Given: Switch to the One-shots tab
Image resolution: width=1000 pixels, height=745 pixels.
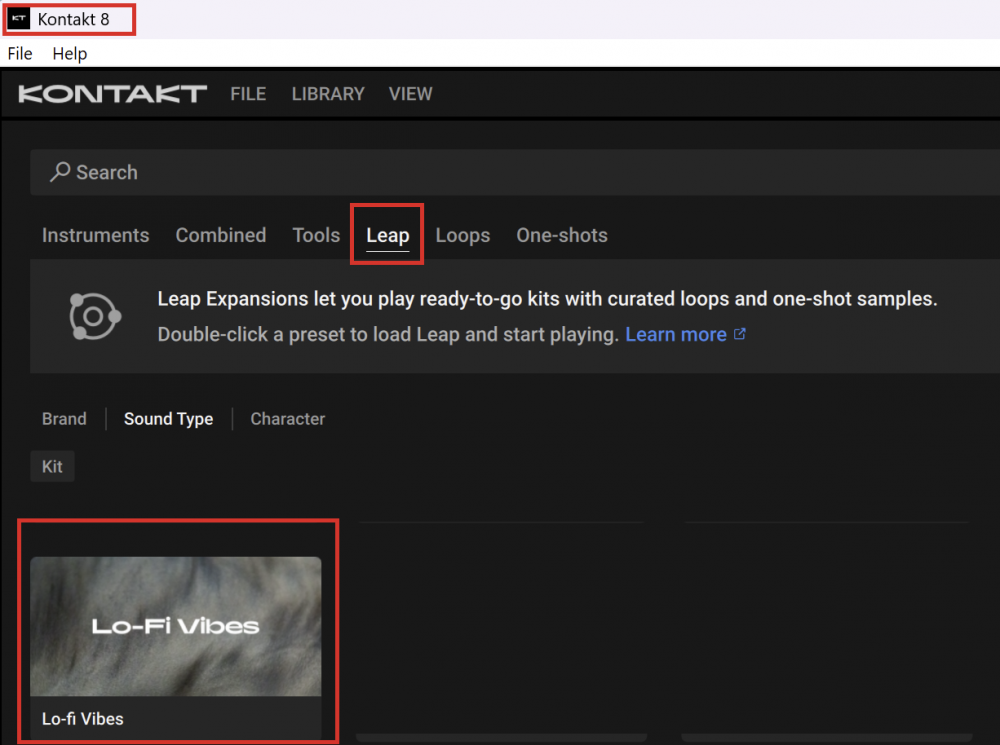Looking at the screenshot, I should (562, 235).
